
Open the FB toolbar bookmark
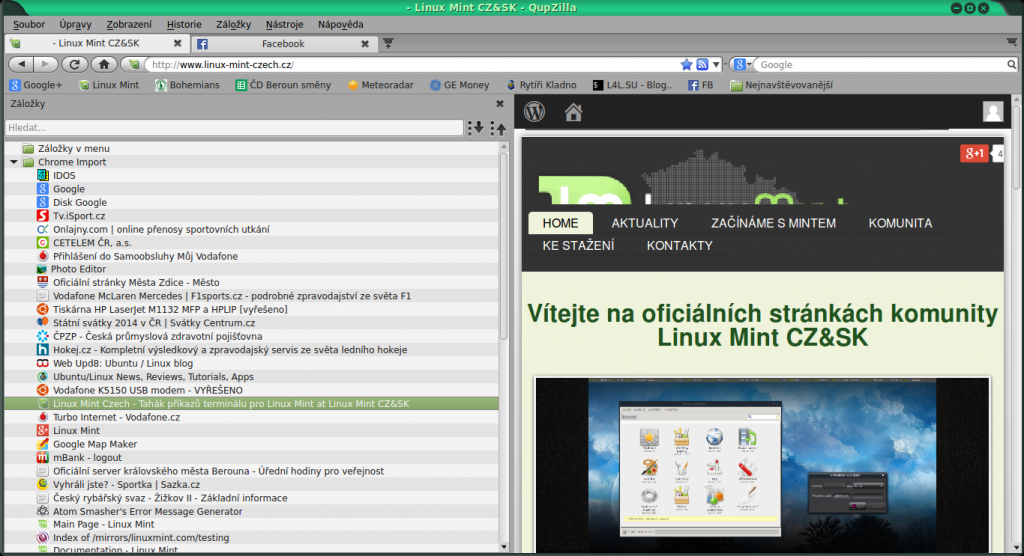click(700, 85)
